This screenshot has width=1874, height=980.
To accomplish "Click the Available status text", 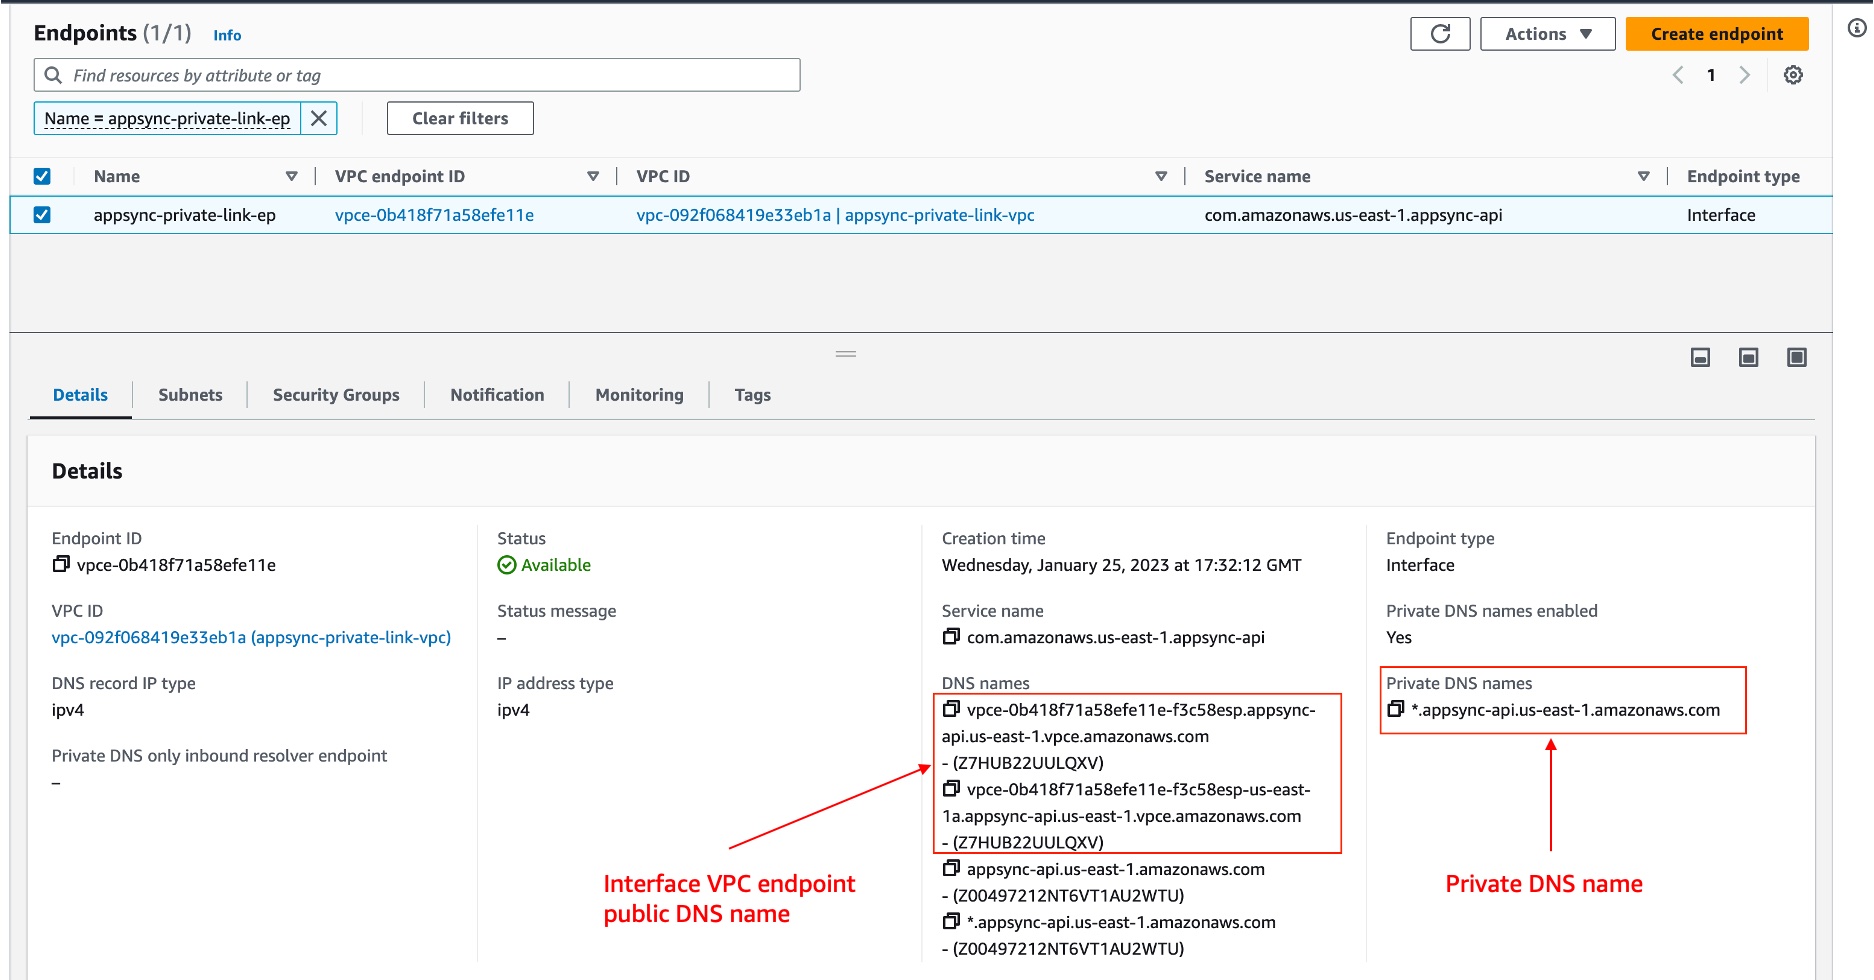I will point(556,565).
